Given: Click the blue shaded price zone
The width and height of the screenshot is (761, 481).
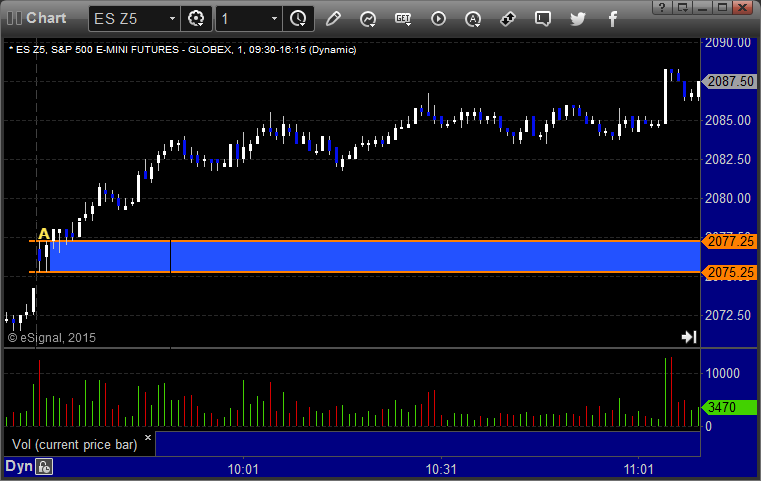Looking at the screenshot, I should (x=375, y=256).
